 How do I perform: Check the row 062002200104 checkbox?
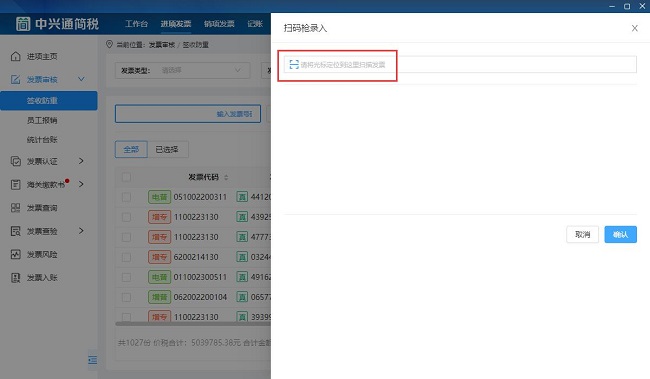(126, 297)
